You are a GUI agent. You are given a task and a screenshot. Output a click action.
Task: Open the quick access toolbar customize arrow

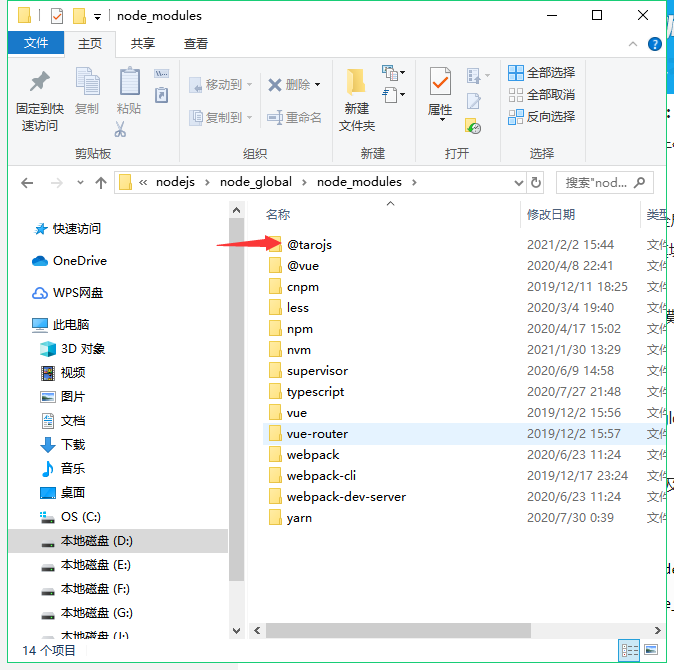tap(98, 17)
